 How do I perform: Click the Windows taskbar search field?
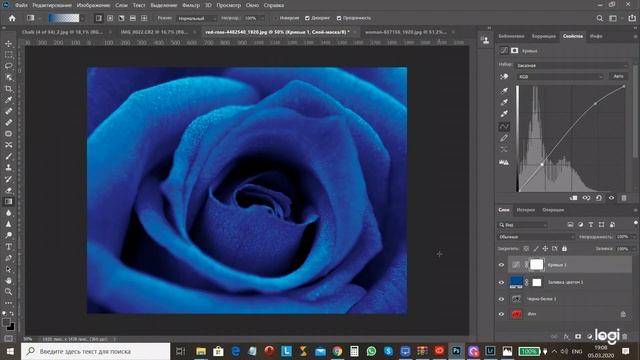pos(96,351)
